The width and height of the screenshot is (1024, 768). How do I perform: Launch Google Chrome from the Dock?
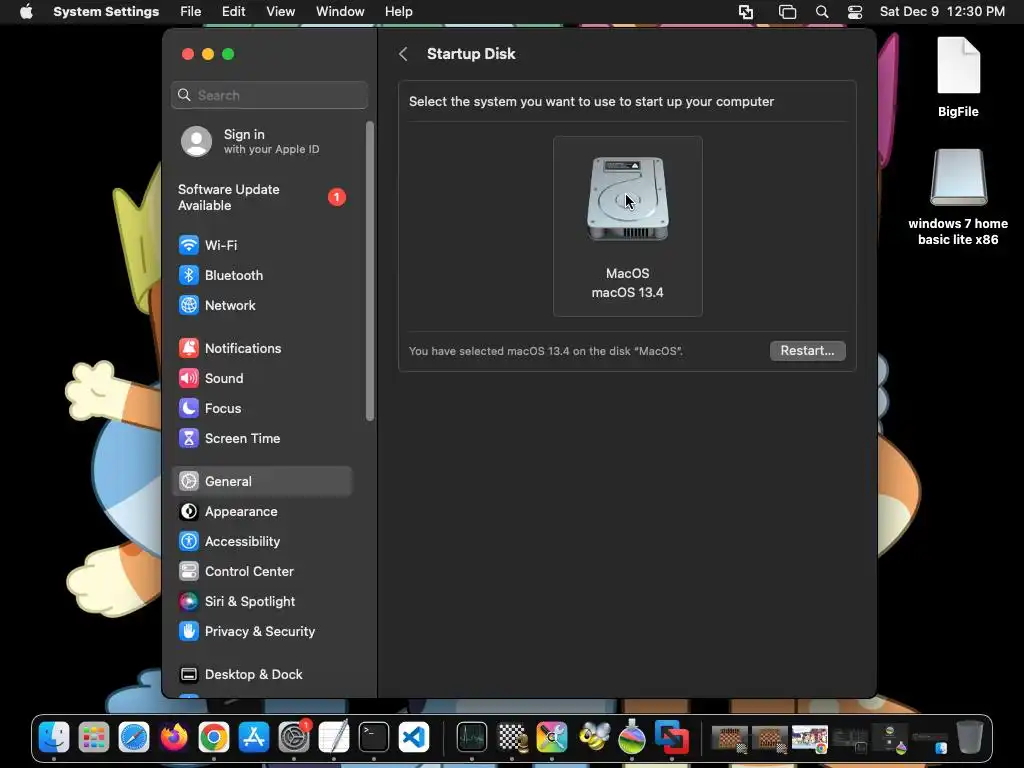tap(214, 738)
